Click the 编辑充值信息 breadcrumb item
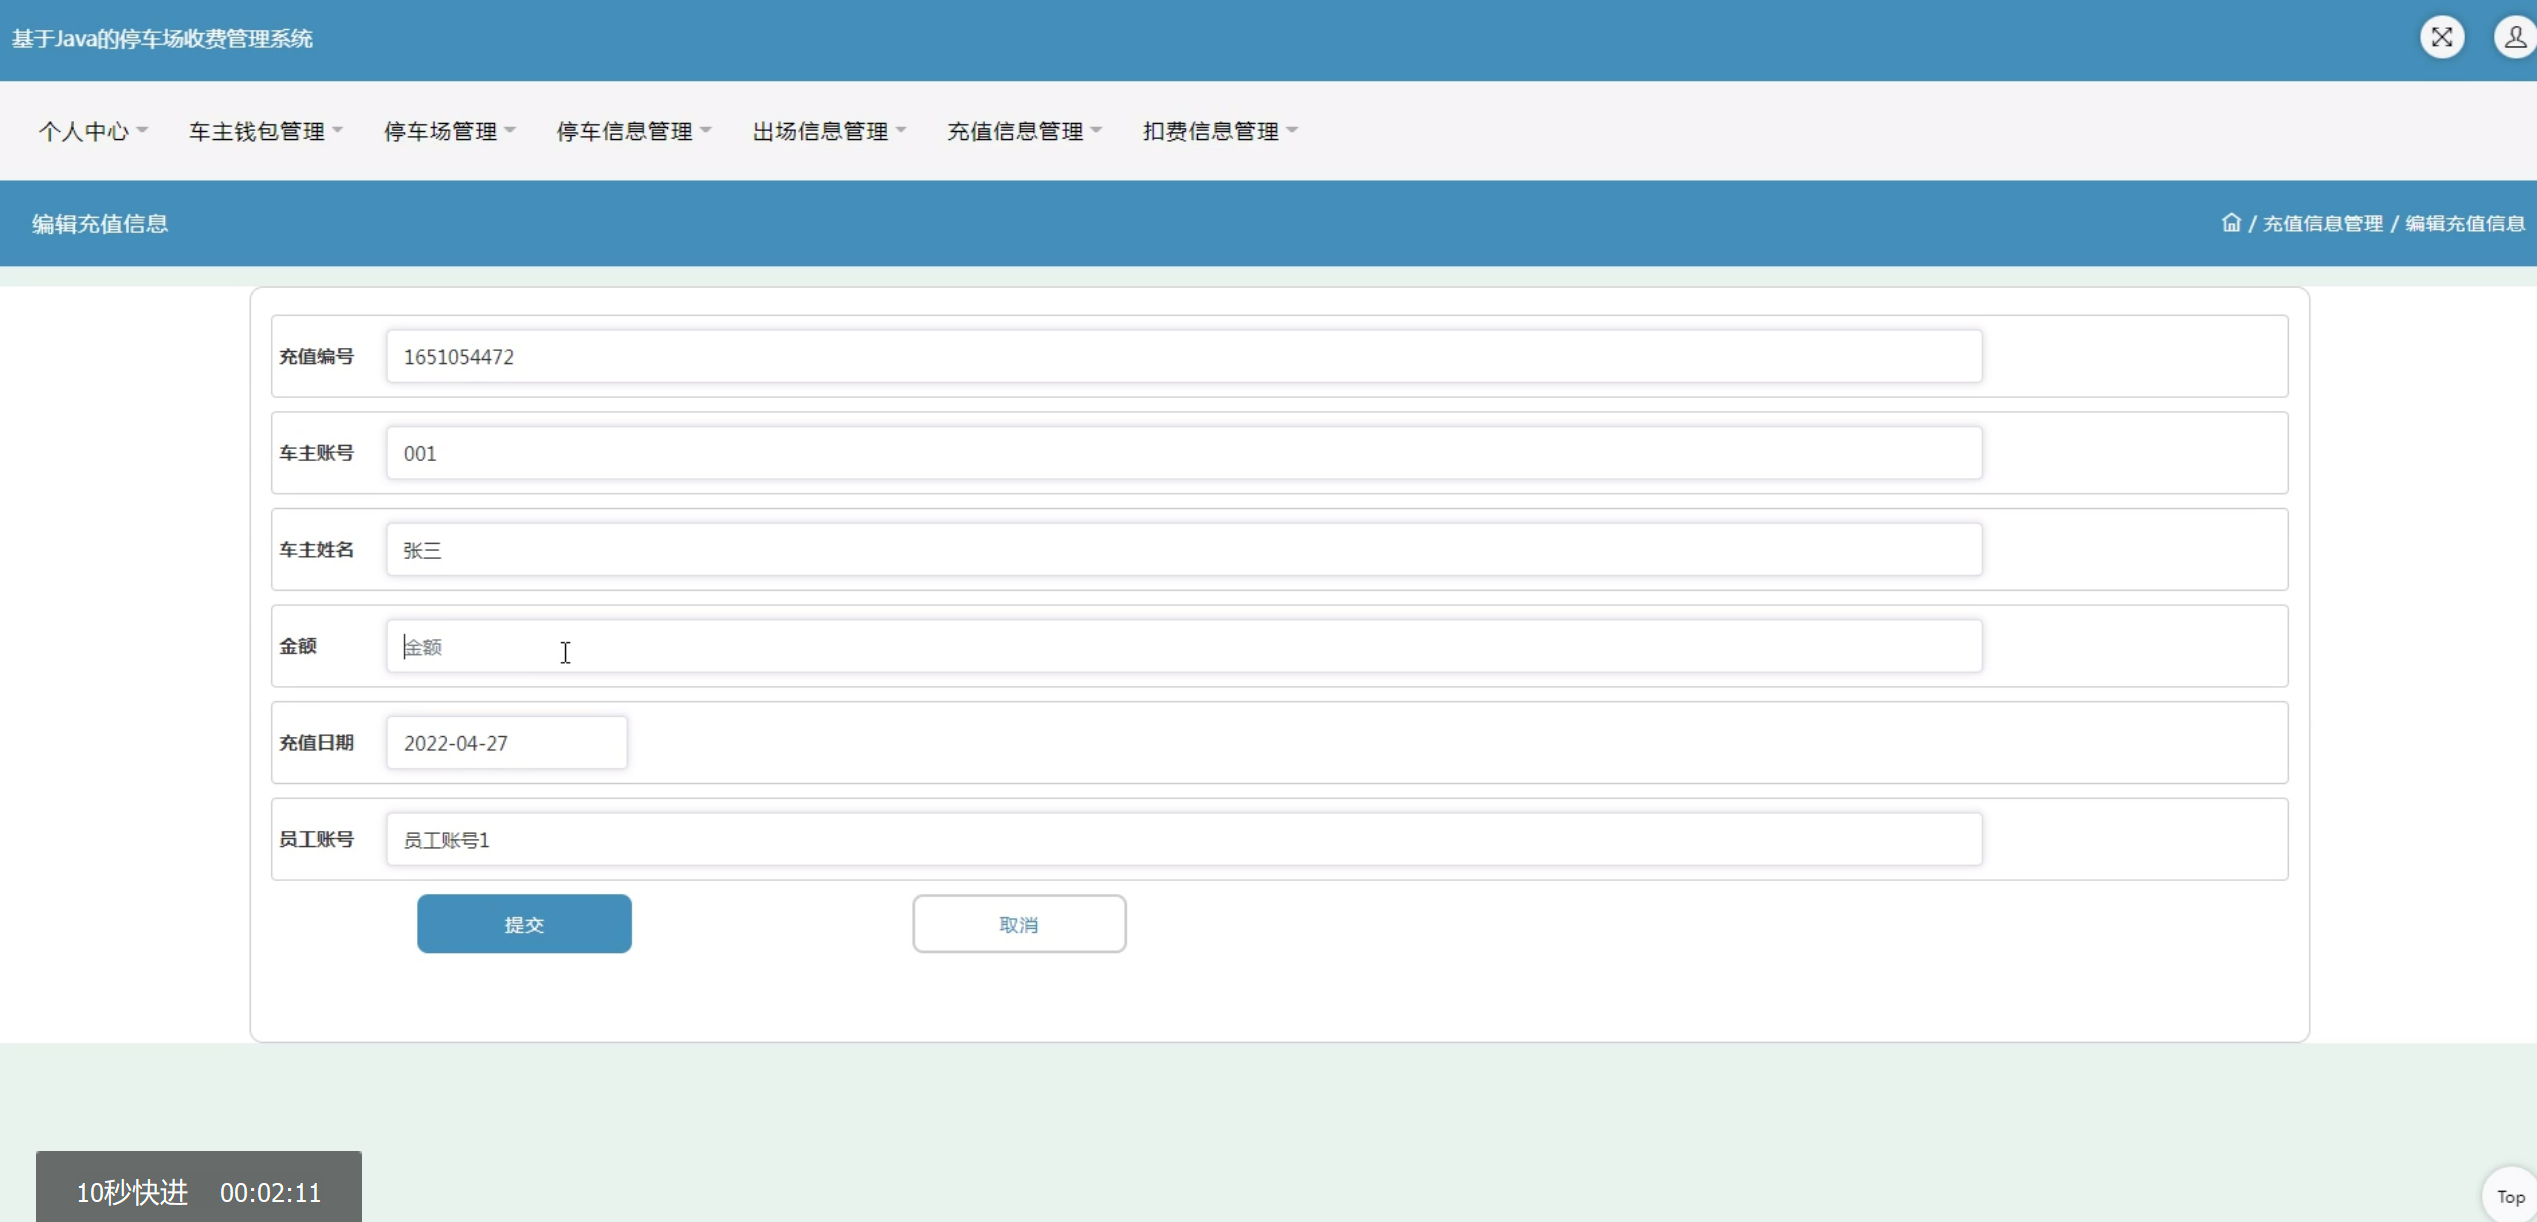 coord(2465,223)
